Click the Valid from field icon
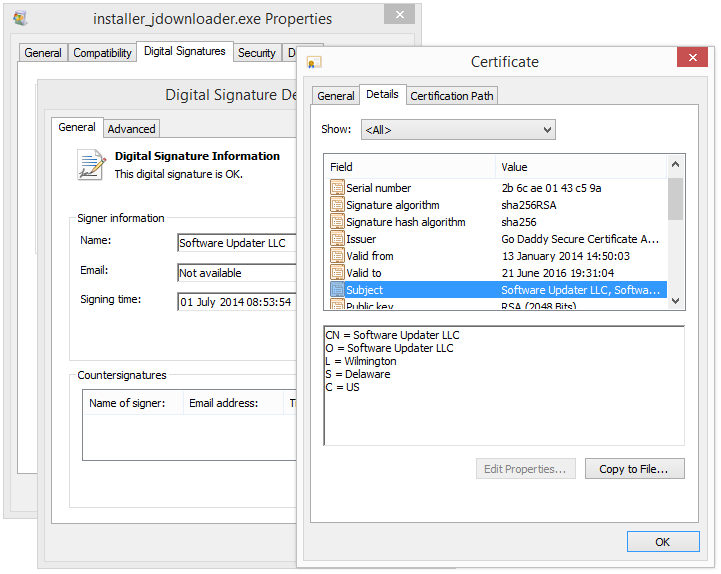 pyautogui.click(x=337, y=256)
